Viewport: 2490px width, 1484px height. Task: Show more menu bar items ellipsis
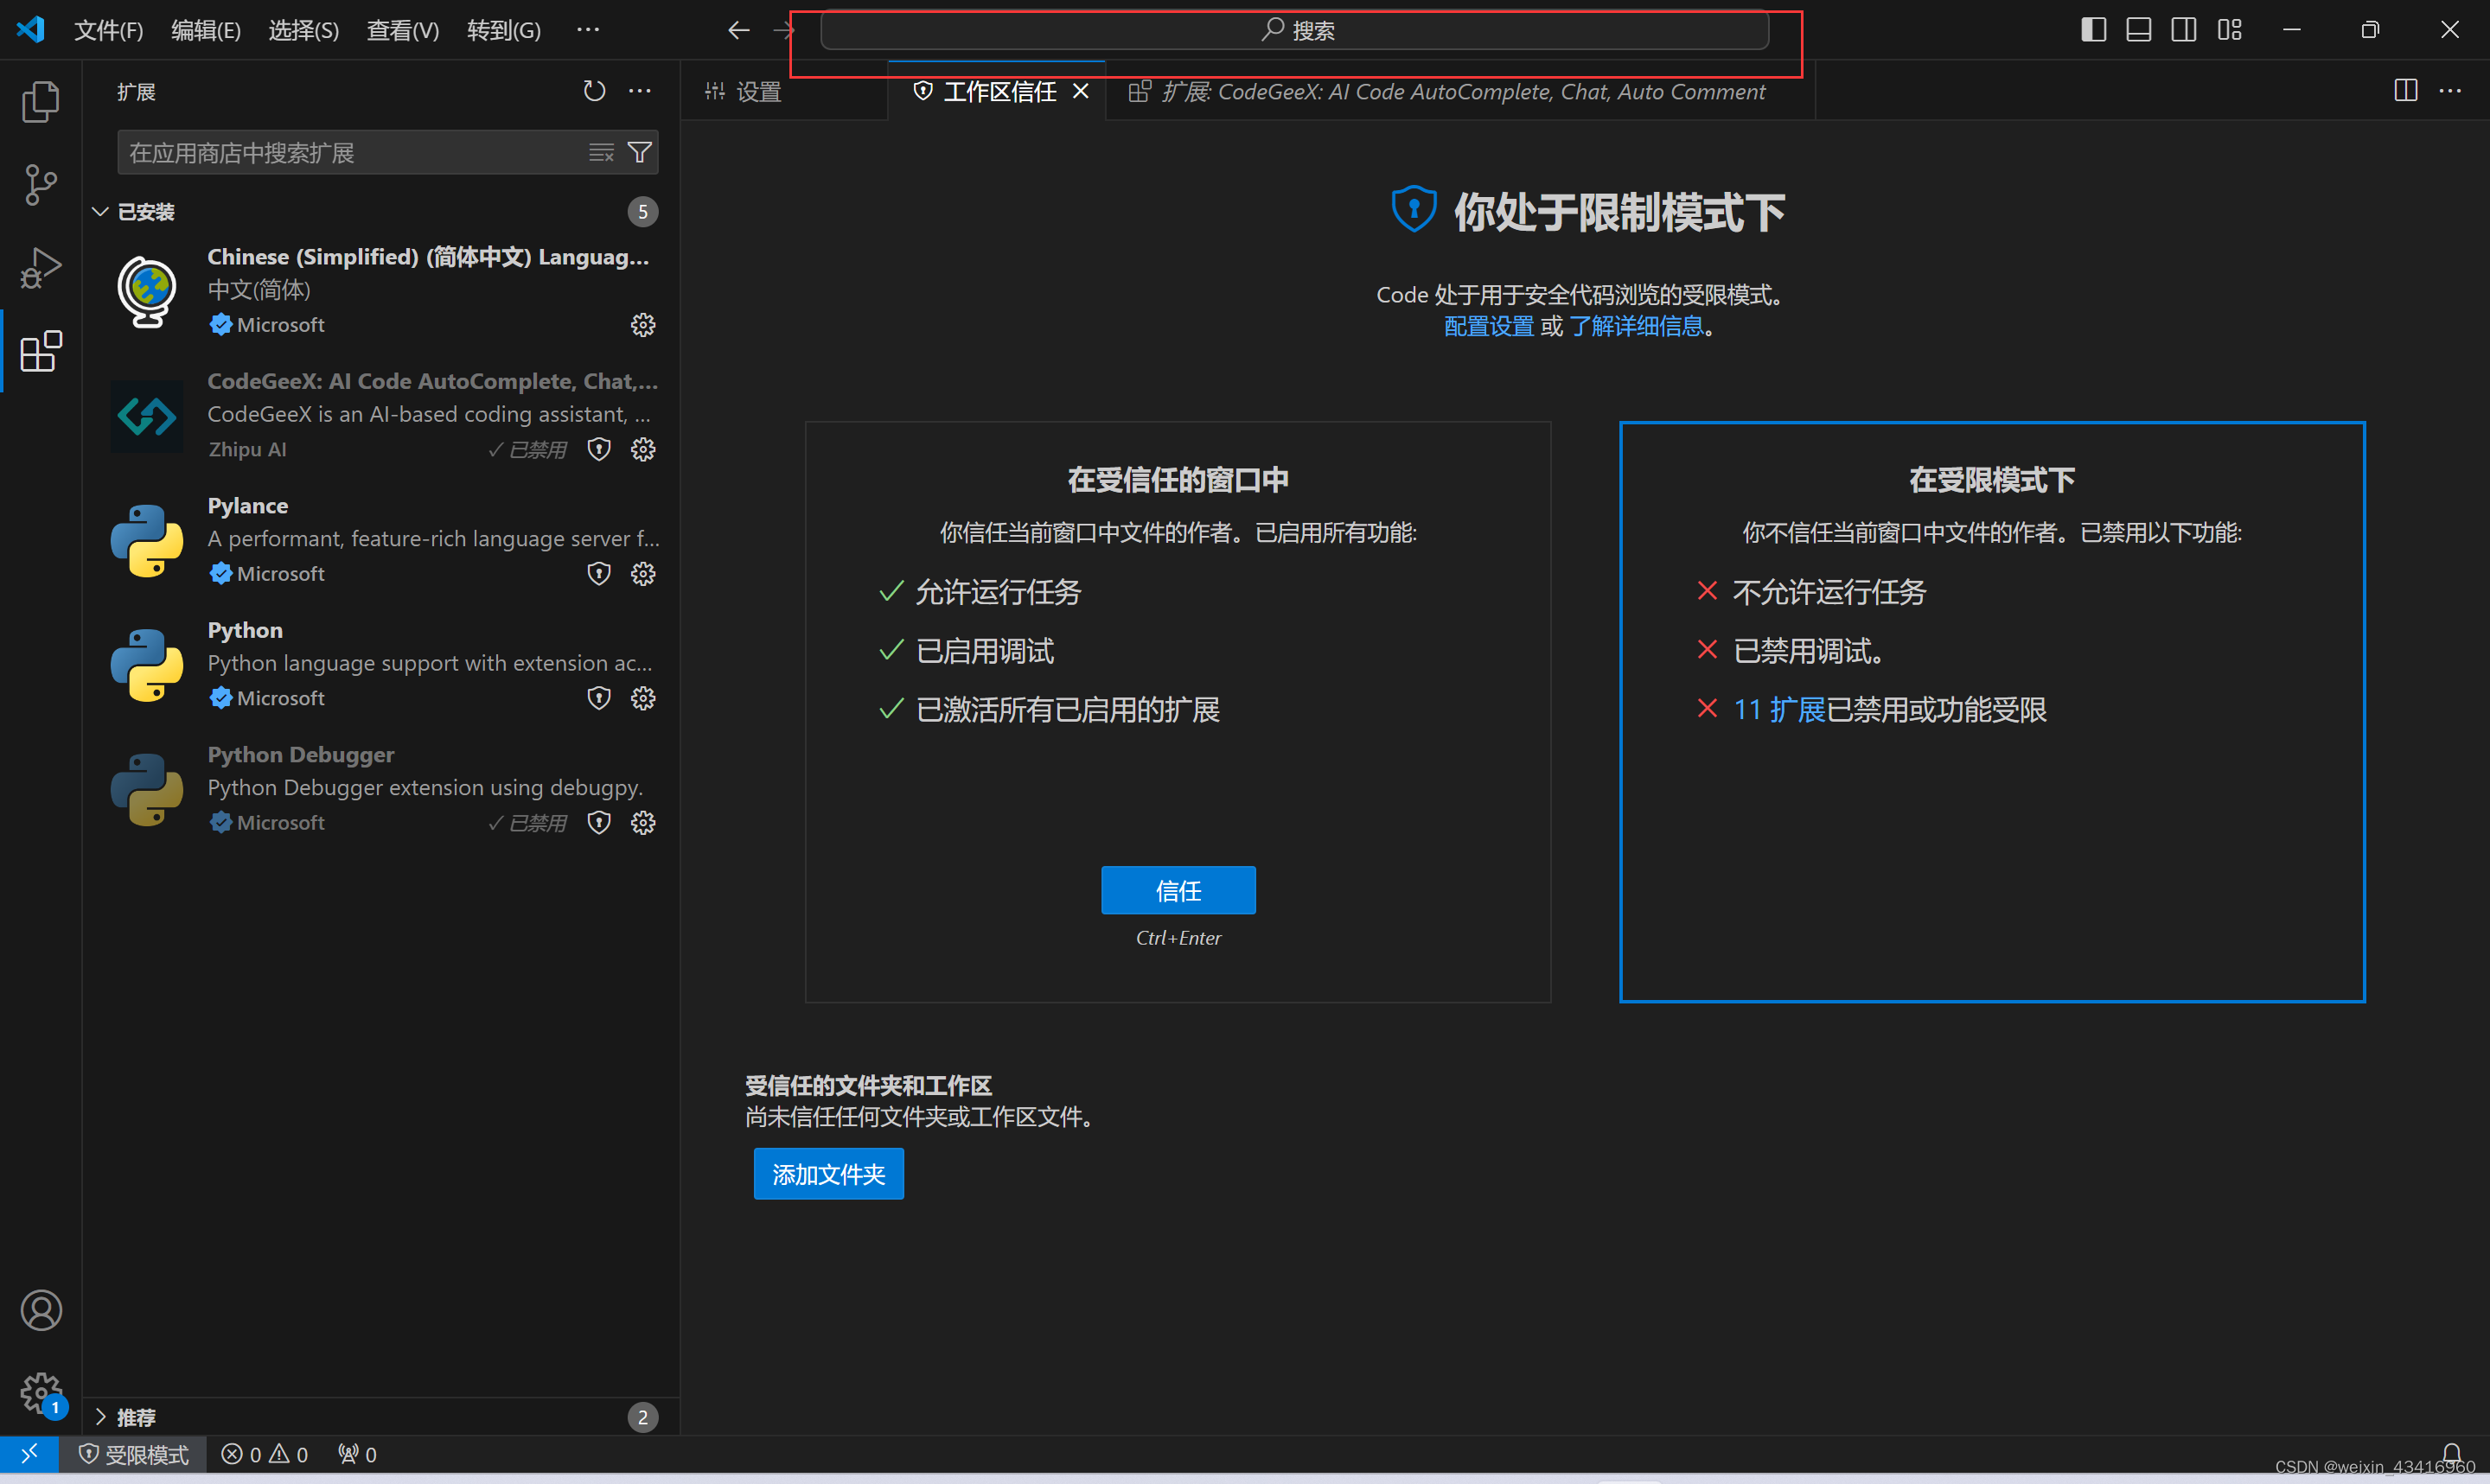(589, 29)
